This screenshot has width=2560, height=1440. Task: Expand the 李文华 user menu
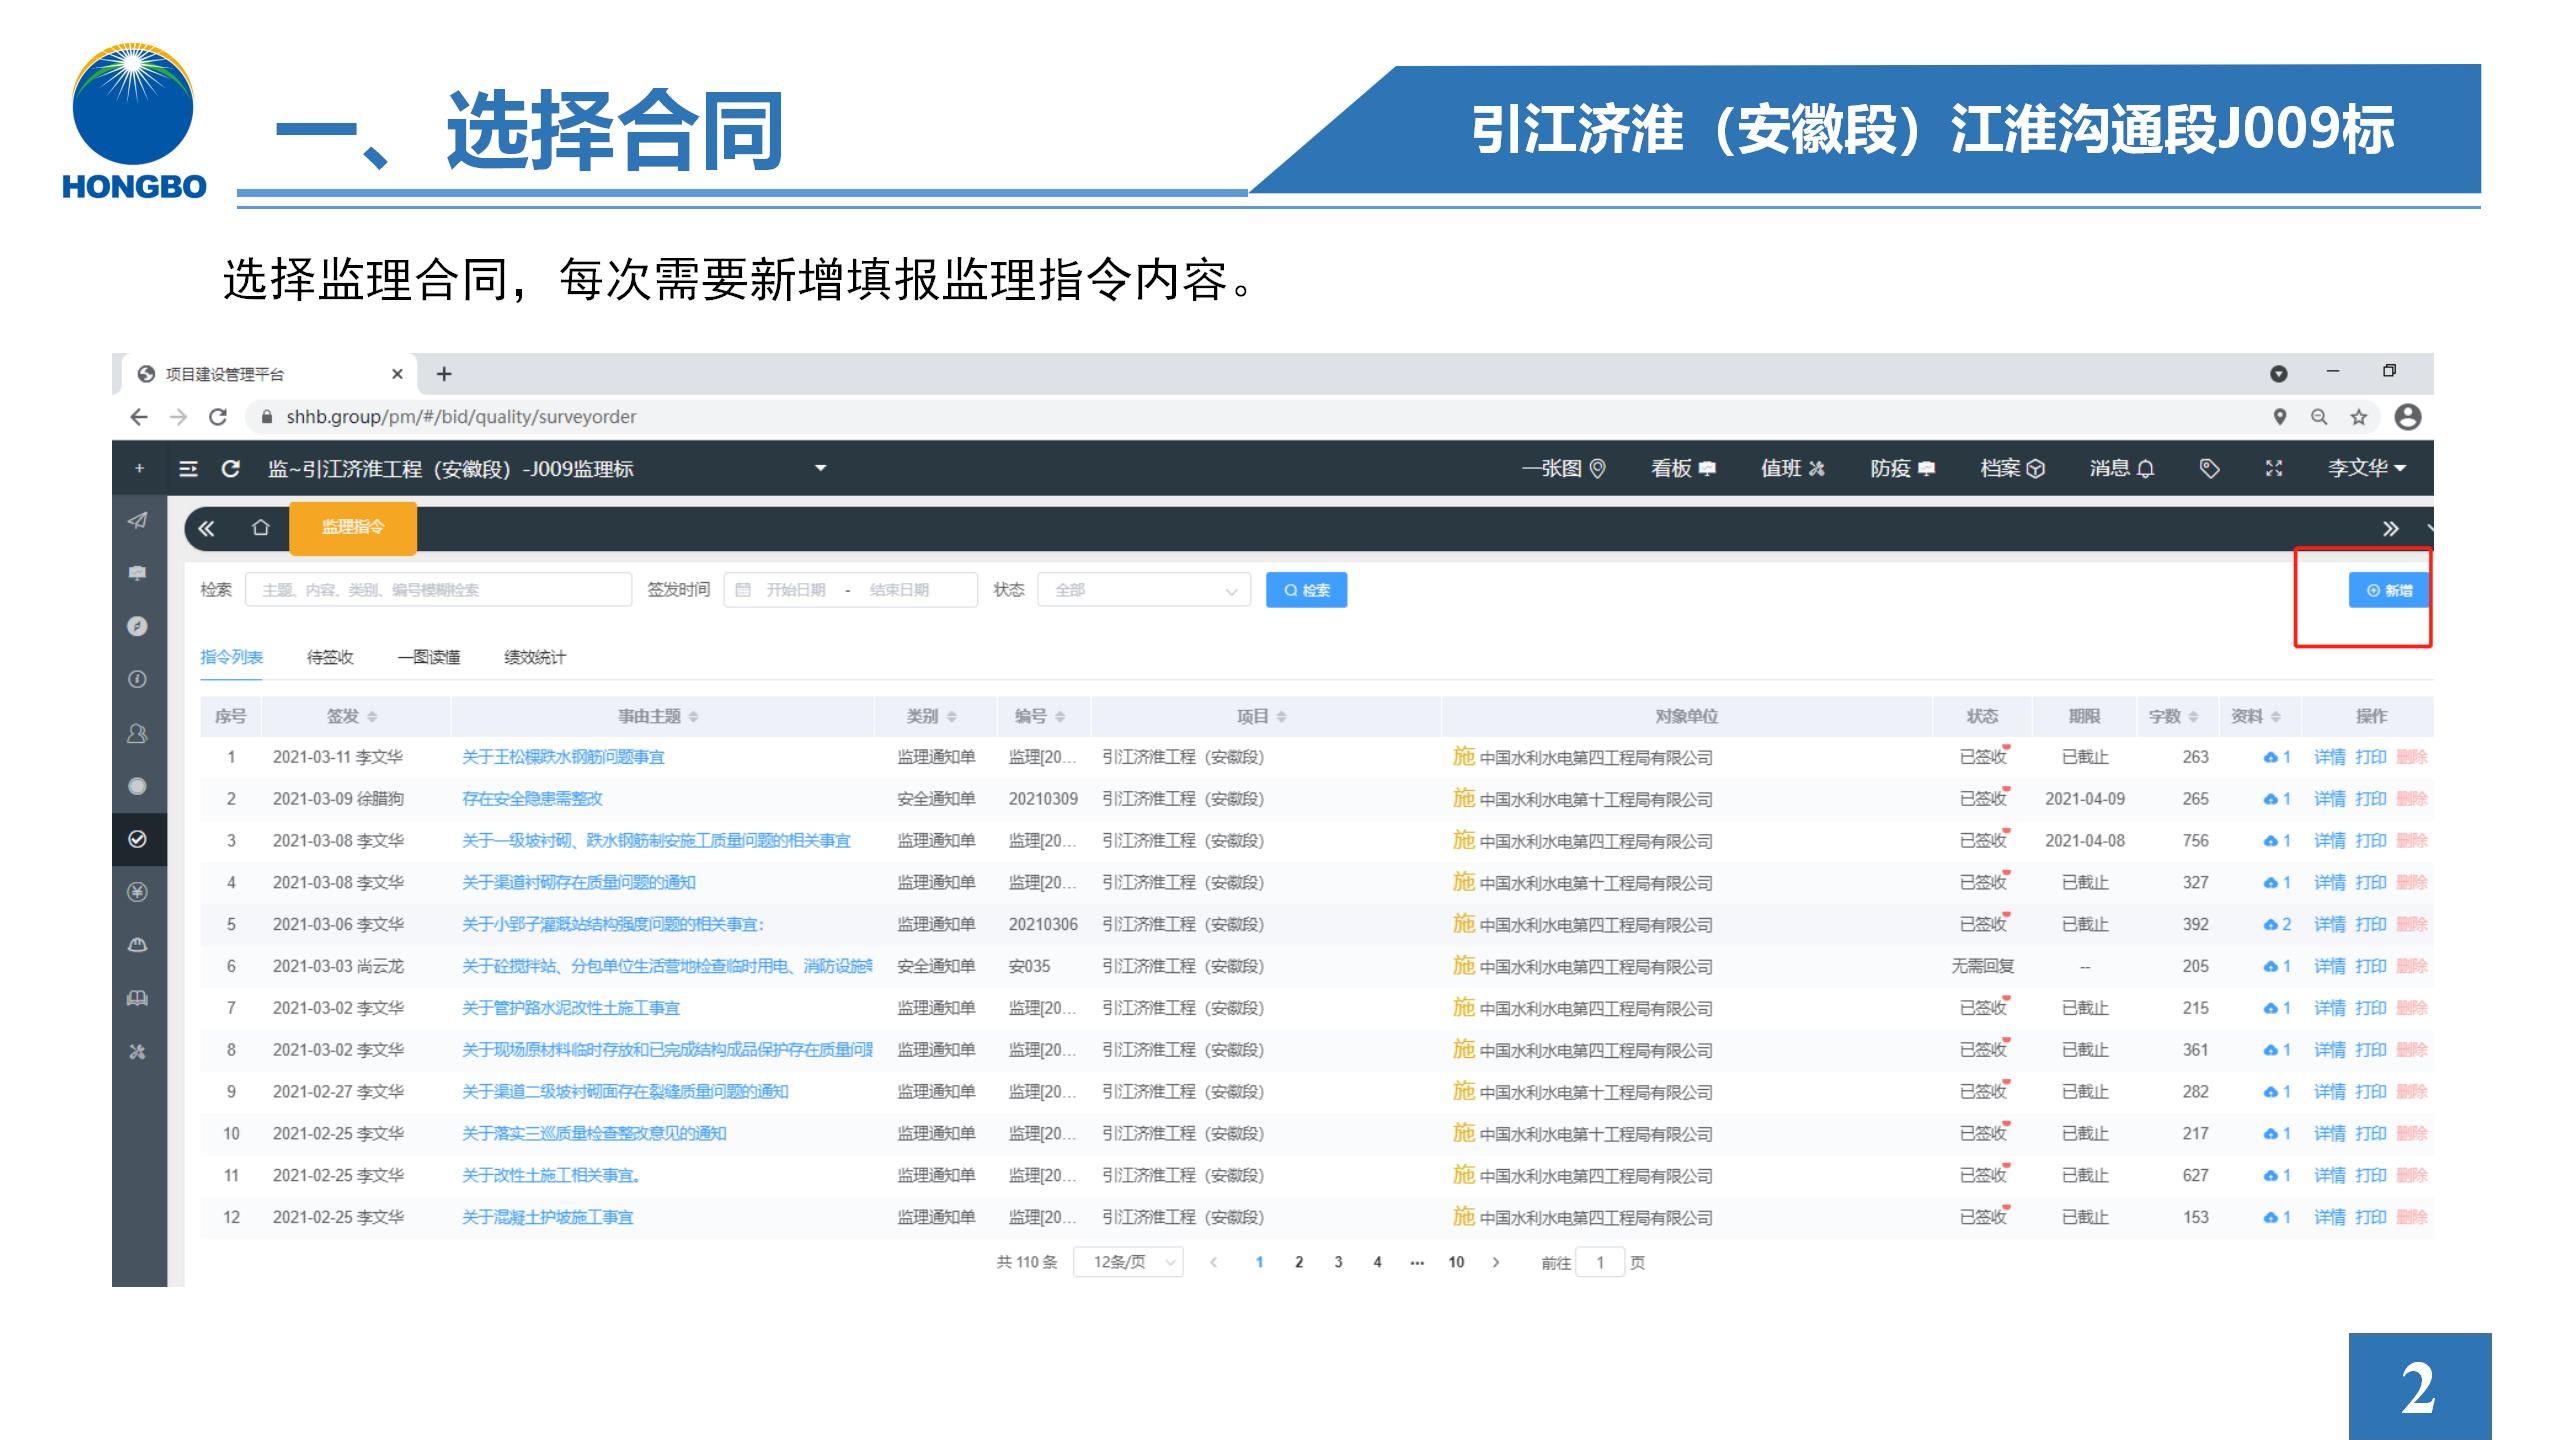[2366, 468]
